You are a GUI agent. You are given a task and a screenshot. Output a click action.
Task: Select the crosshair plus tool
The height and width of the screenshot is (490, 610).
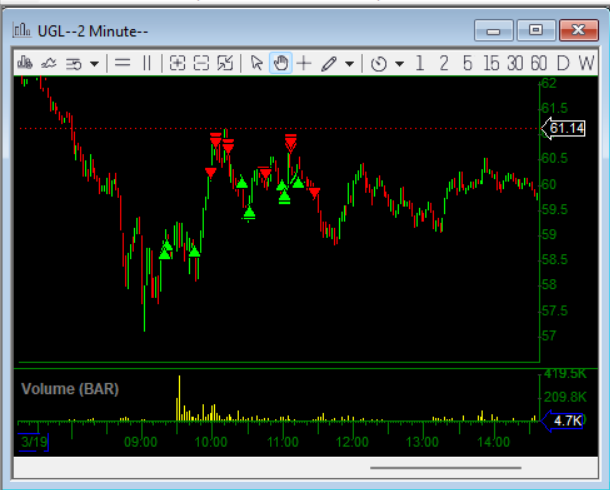[x=304, y=63]
